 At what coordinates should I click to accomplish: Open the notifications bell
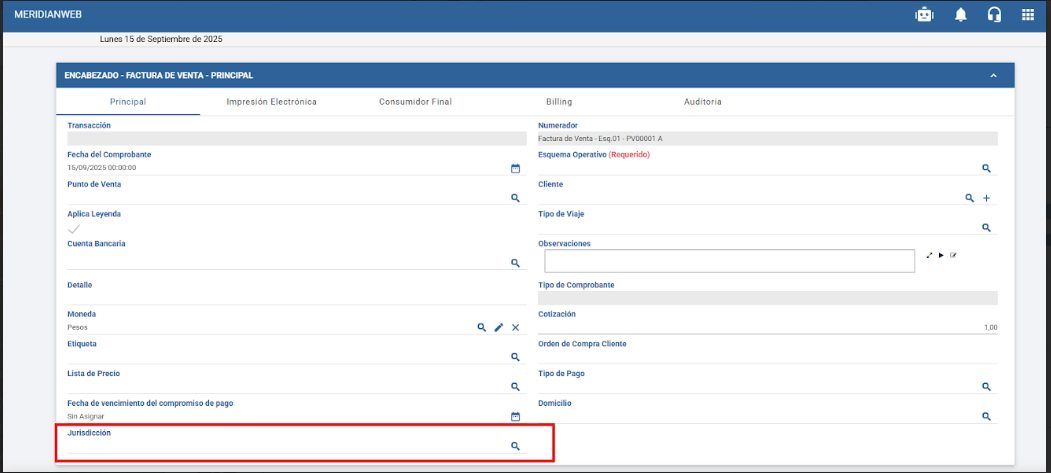pos(961,15)
